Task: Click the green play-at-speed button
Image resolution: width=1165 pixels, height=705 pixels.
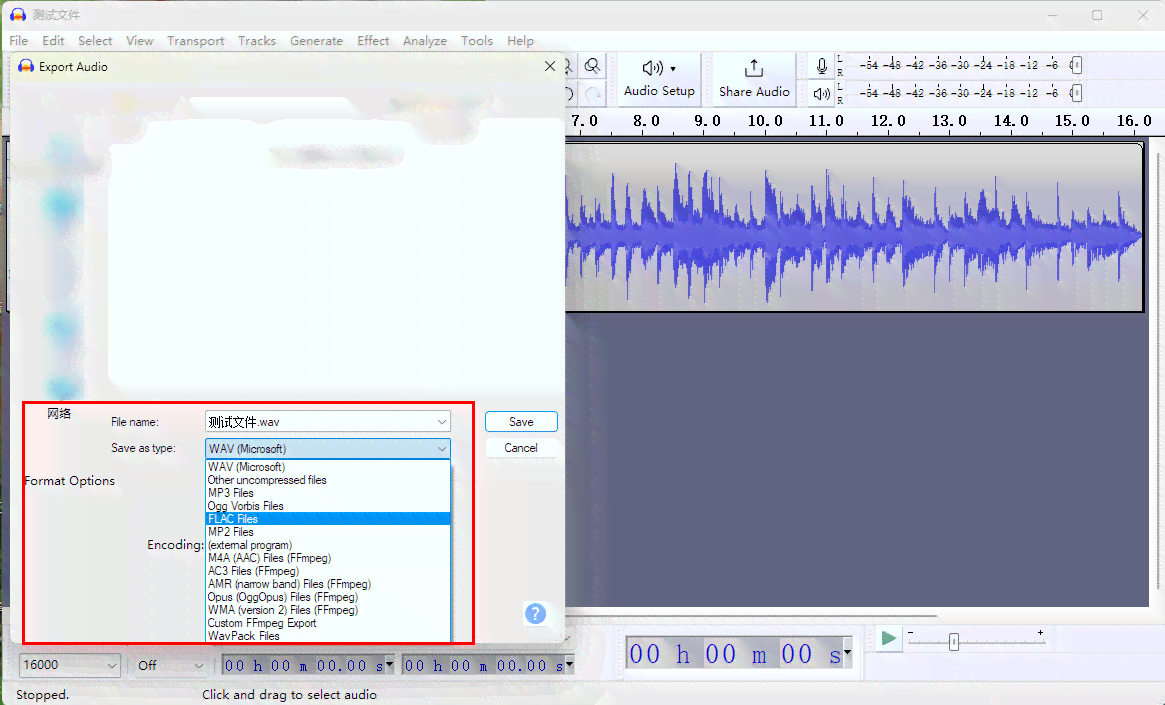Action: click(888, 638)
